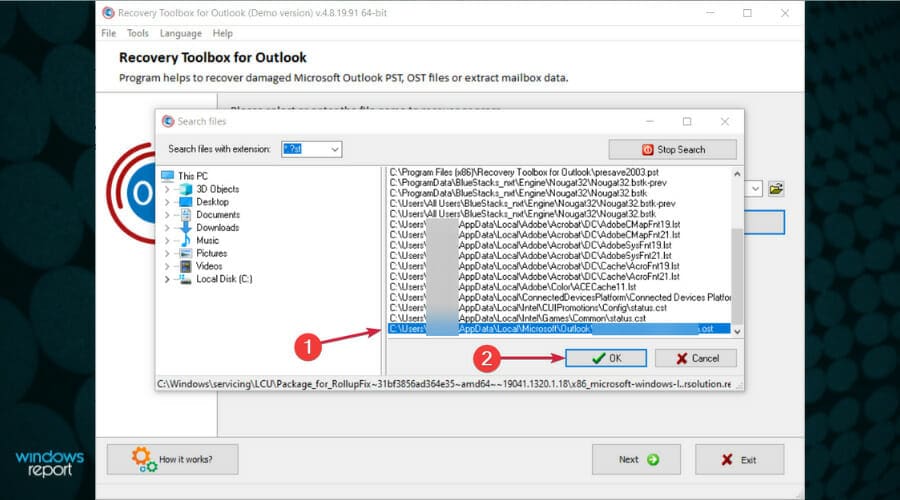This screenshot has width=900, height=500.
Task: Click the Downloads arrow icon
Action: pyautogui.click(x=185, y=228)
